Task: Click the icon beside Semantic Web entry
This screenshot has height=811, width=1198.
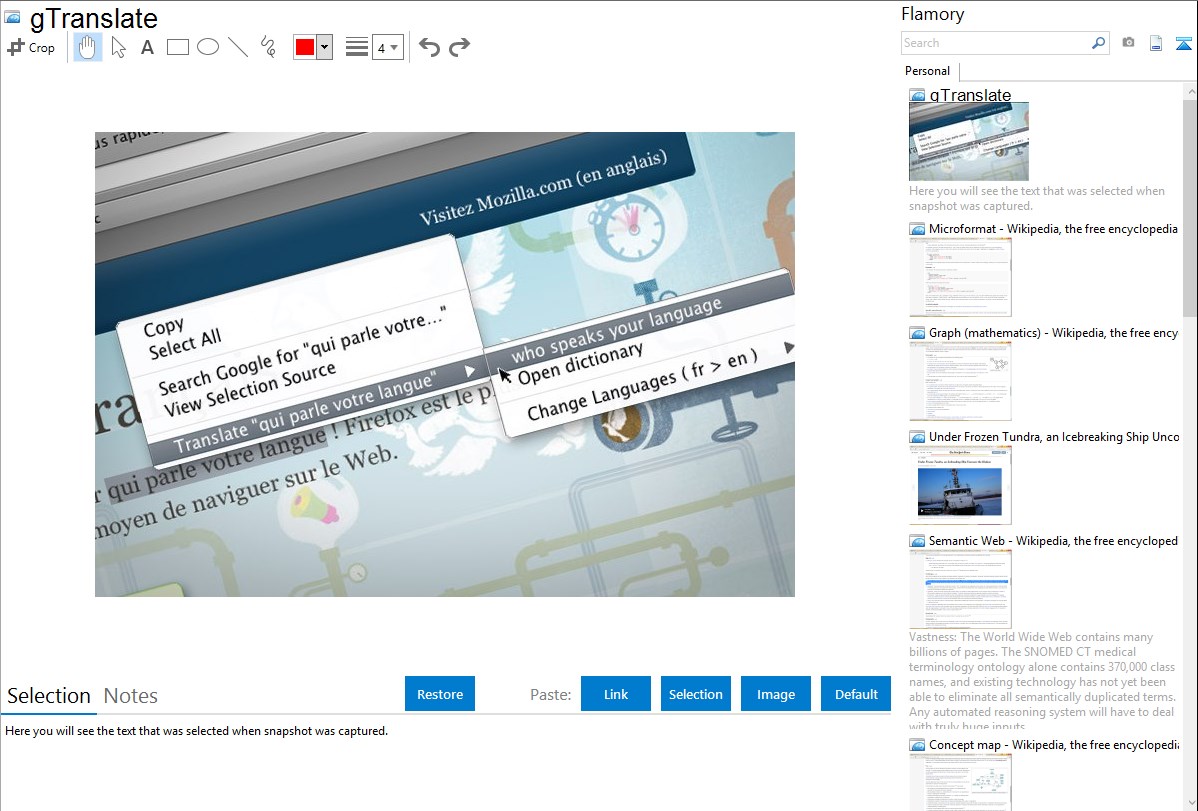Action: coord(917,541)
